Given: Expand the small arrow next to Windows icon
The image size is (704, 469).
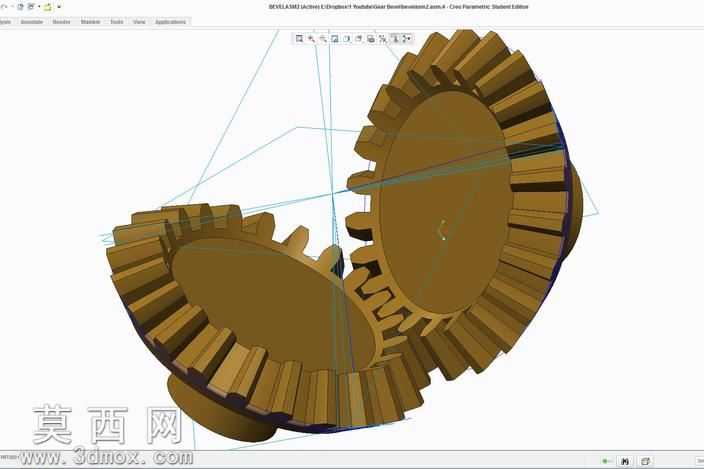Looking at the screenshot, I should point(39,7).
